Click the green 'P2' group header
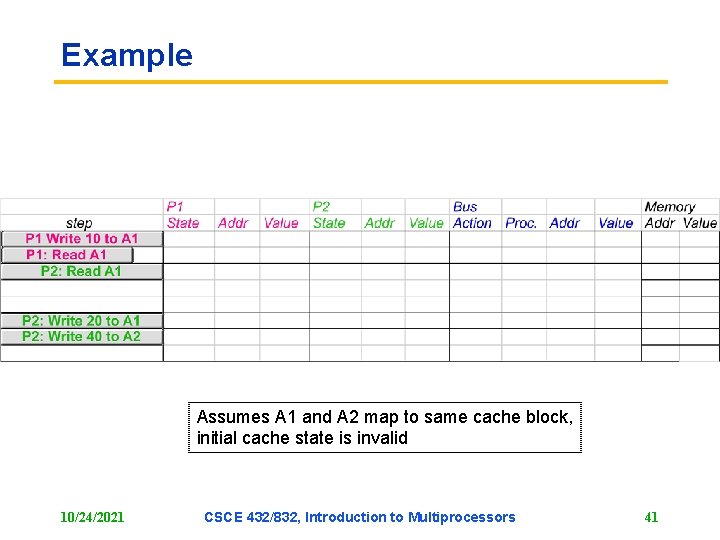Viewport: 720px width, 540px height. coord(321,207)
